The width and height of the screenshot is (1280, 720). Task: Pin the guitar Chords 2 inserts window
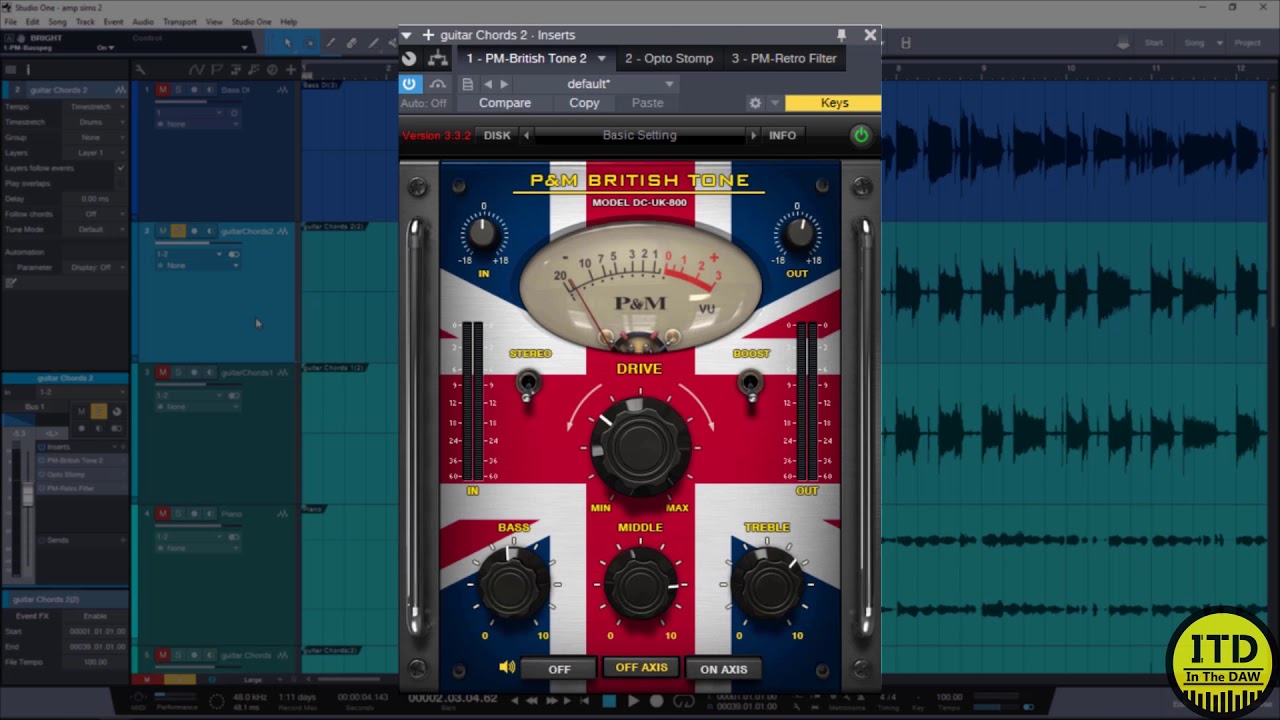842,35
